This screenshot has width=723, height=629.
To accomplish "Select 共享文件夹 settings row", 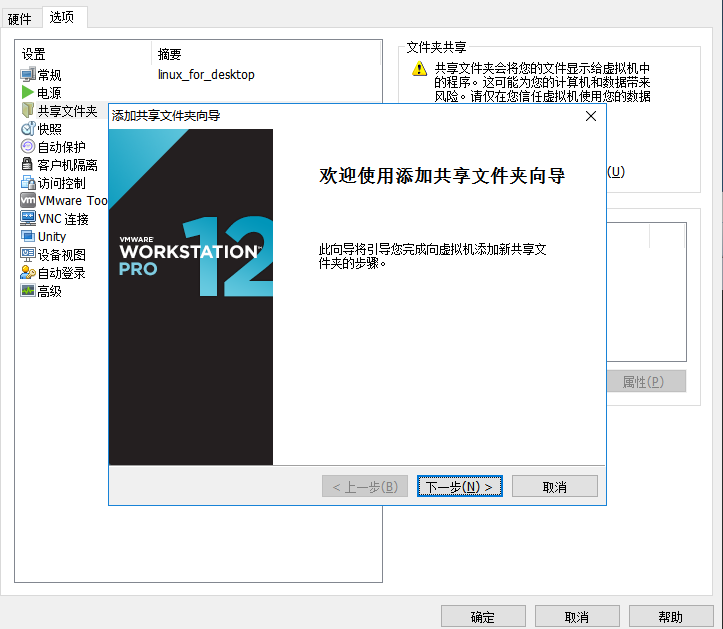I will tap(67, 111).
